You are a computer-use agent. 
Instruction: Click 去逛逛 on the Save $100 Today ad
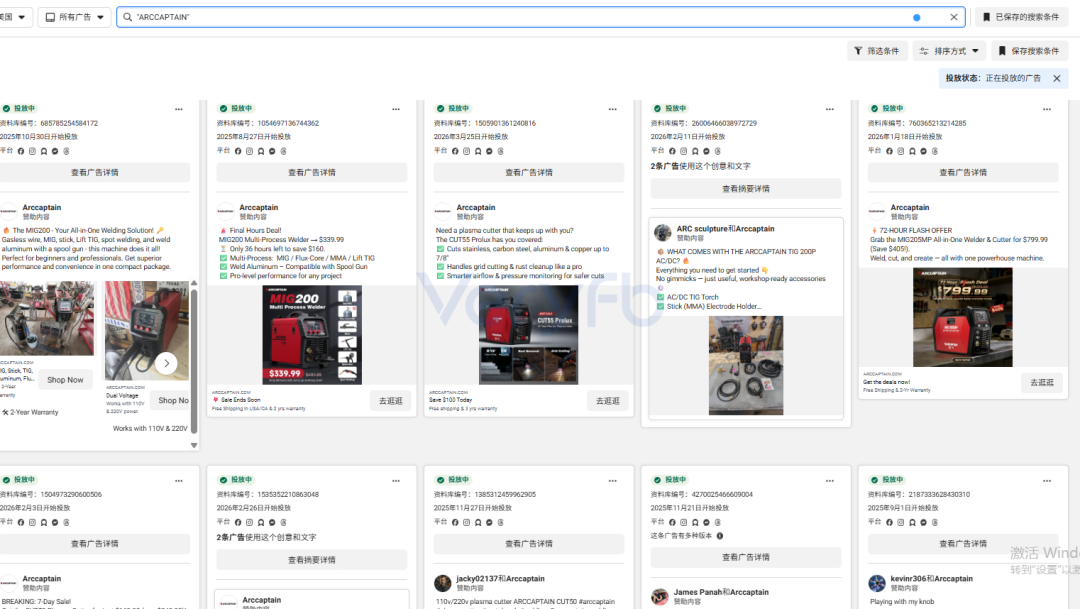coord(608,401)
